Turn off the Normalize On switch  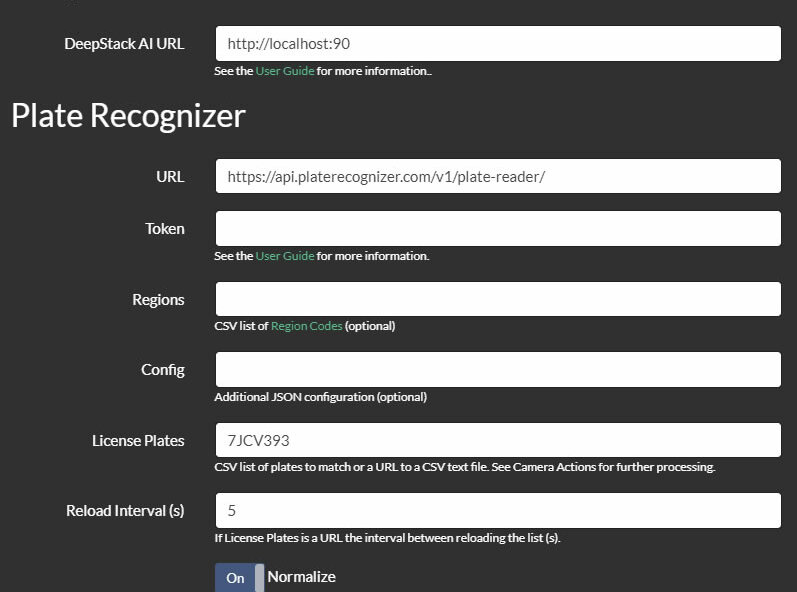(x=239, y=578)
